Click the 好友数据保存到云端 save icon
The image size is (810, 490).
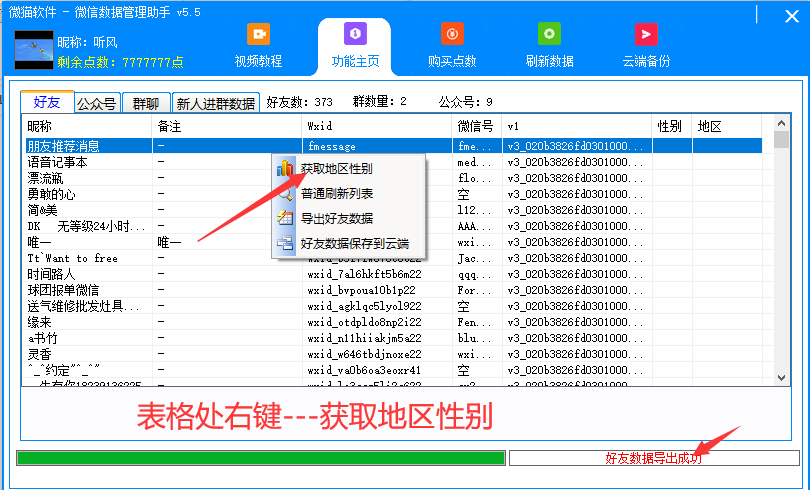coord(285,243)
